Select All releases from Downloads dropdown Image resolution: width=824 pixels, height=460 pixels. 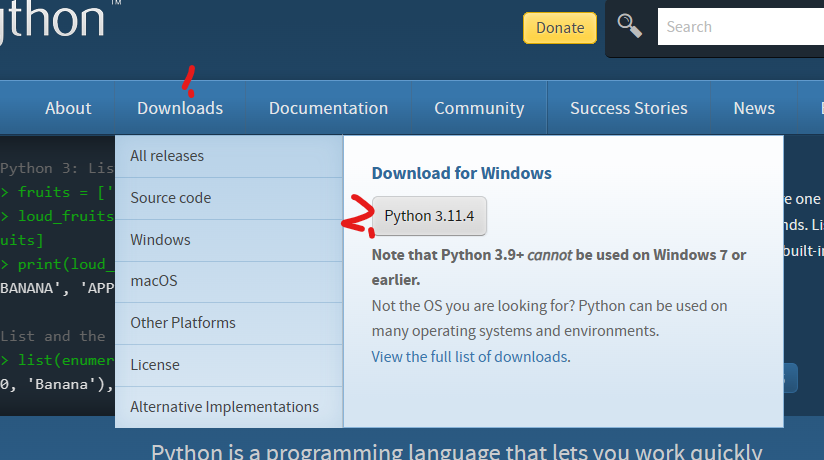(x=167, y=156)
